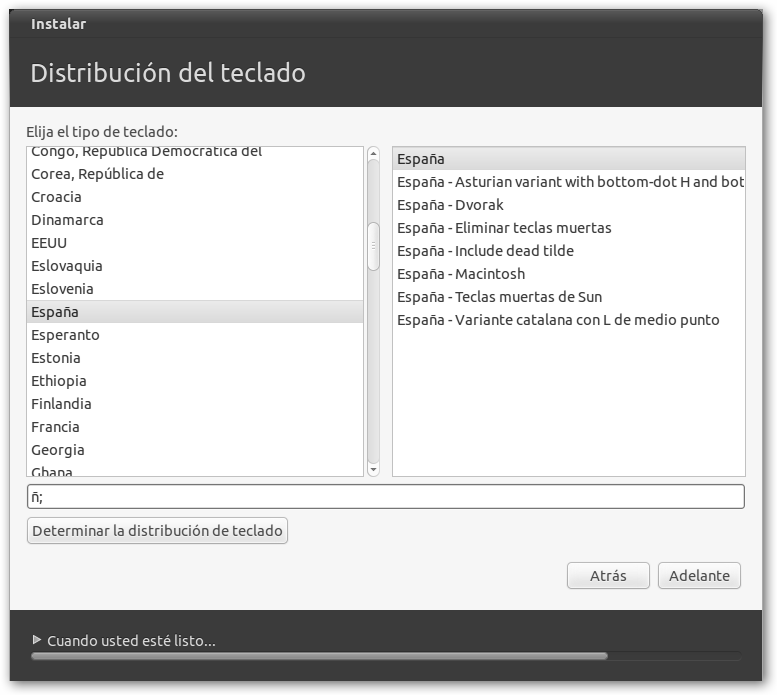Image resolution: width=777 pixels, height=695 pixels.
Task: Select Esperanto keyboard layout
Action: pyautogui.click(x=65, y=335)
